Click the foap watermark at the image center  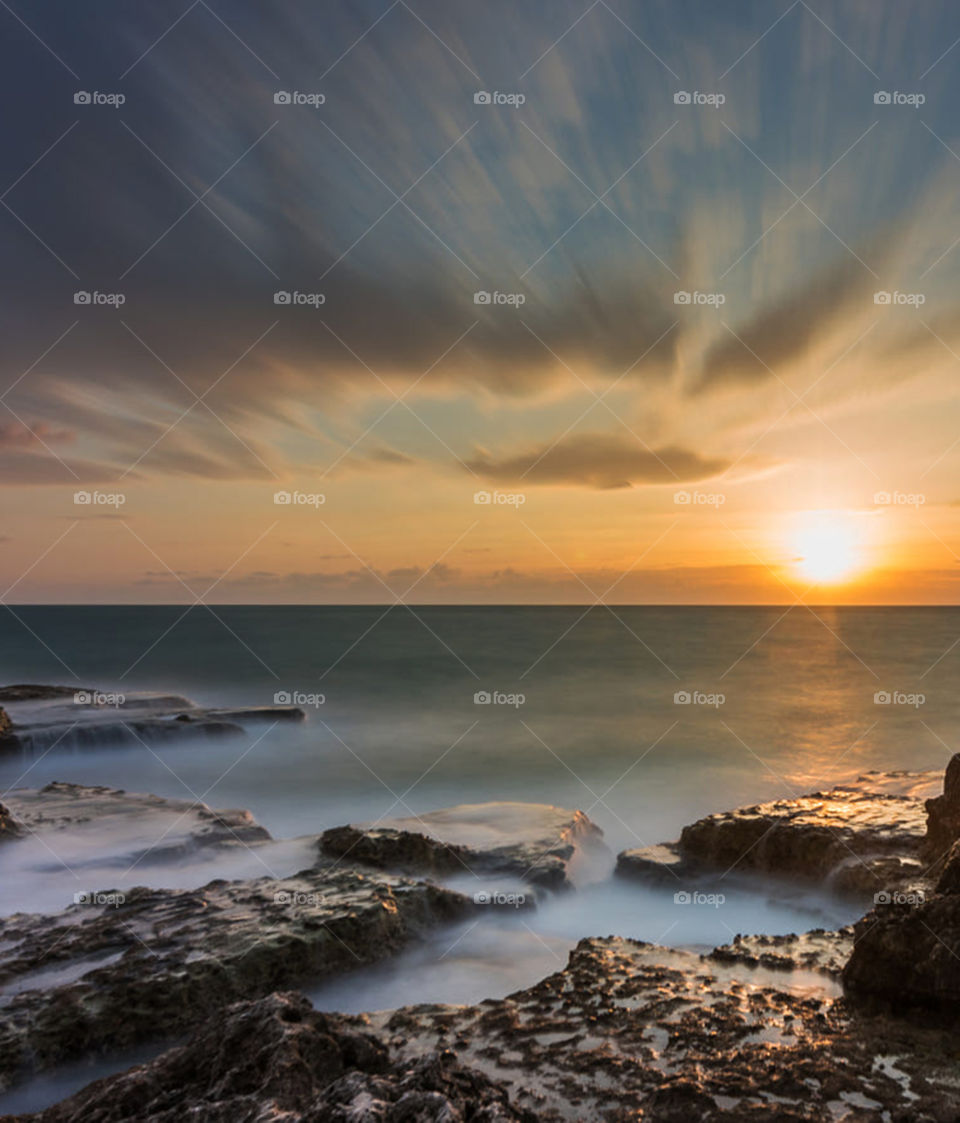click(499, 498)
